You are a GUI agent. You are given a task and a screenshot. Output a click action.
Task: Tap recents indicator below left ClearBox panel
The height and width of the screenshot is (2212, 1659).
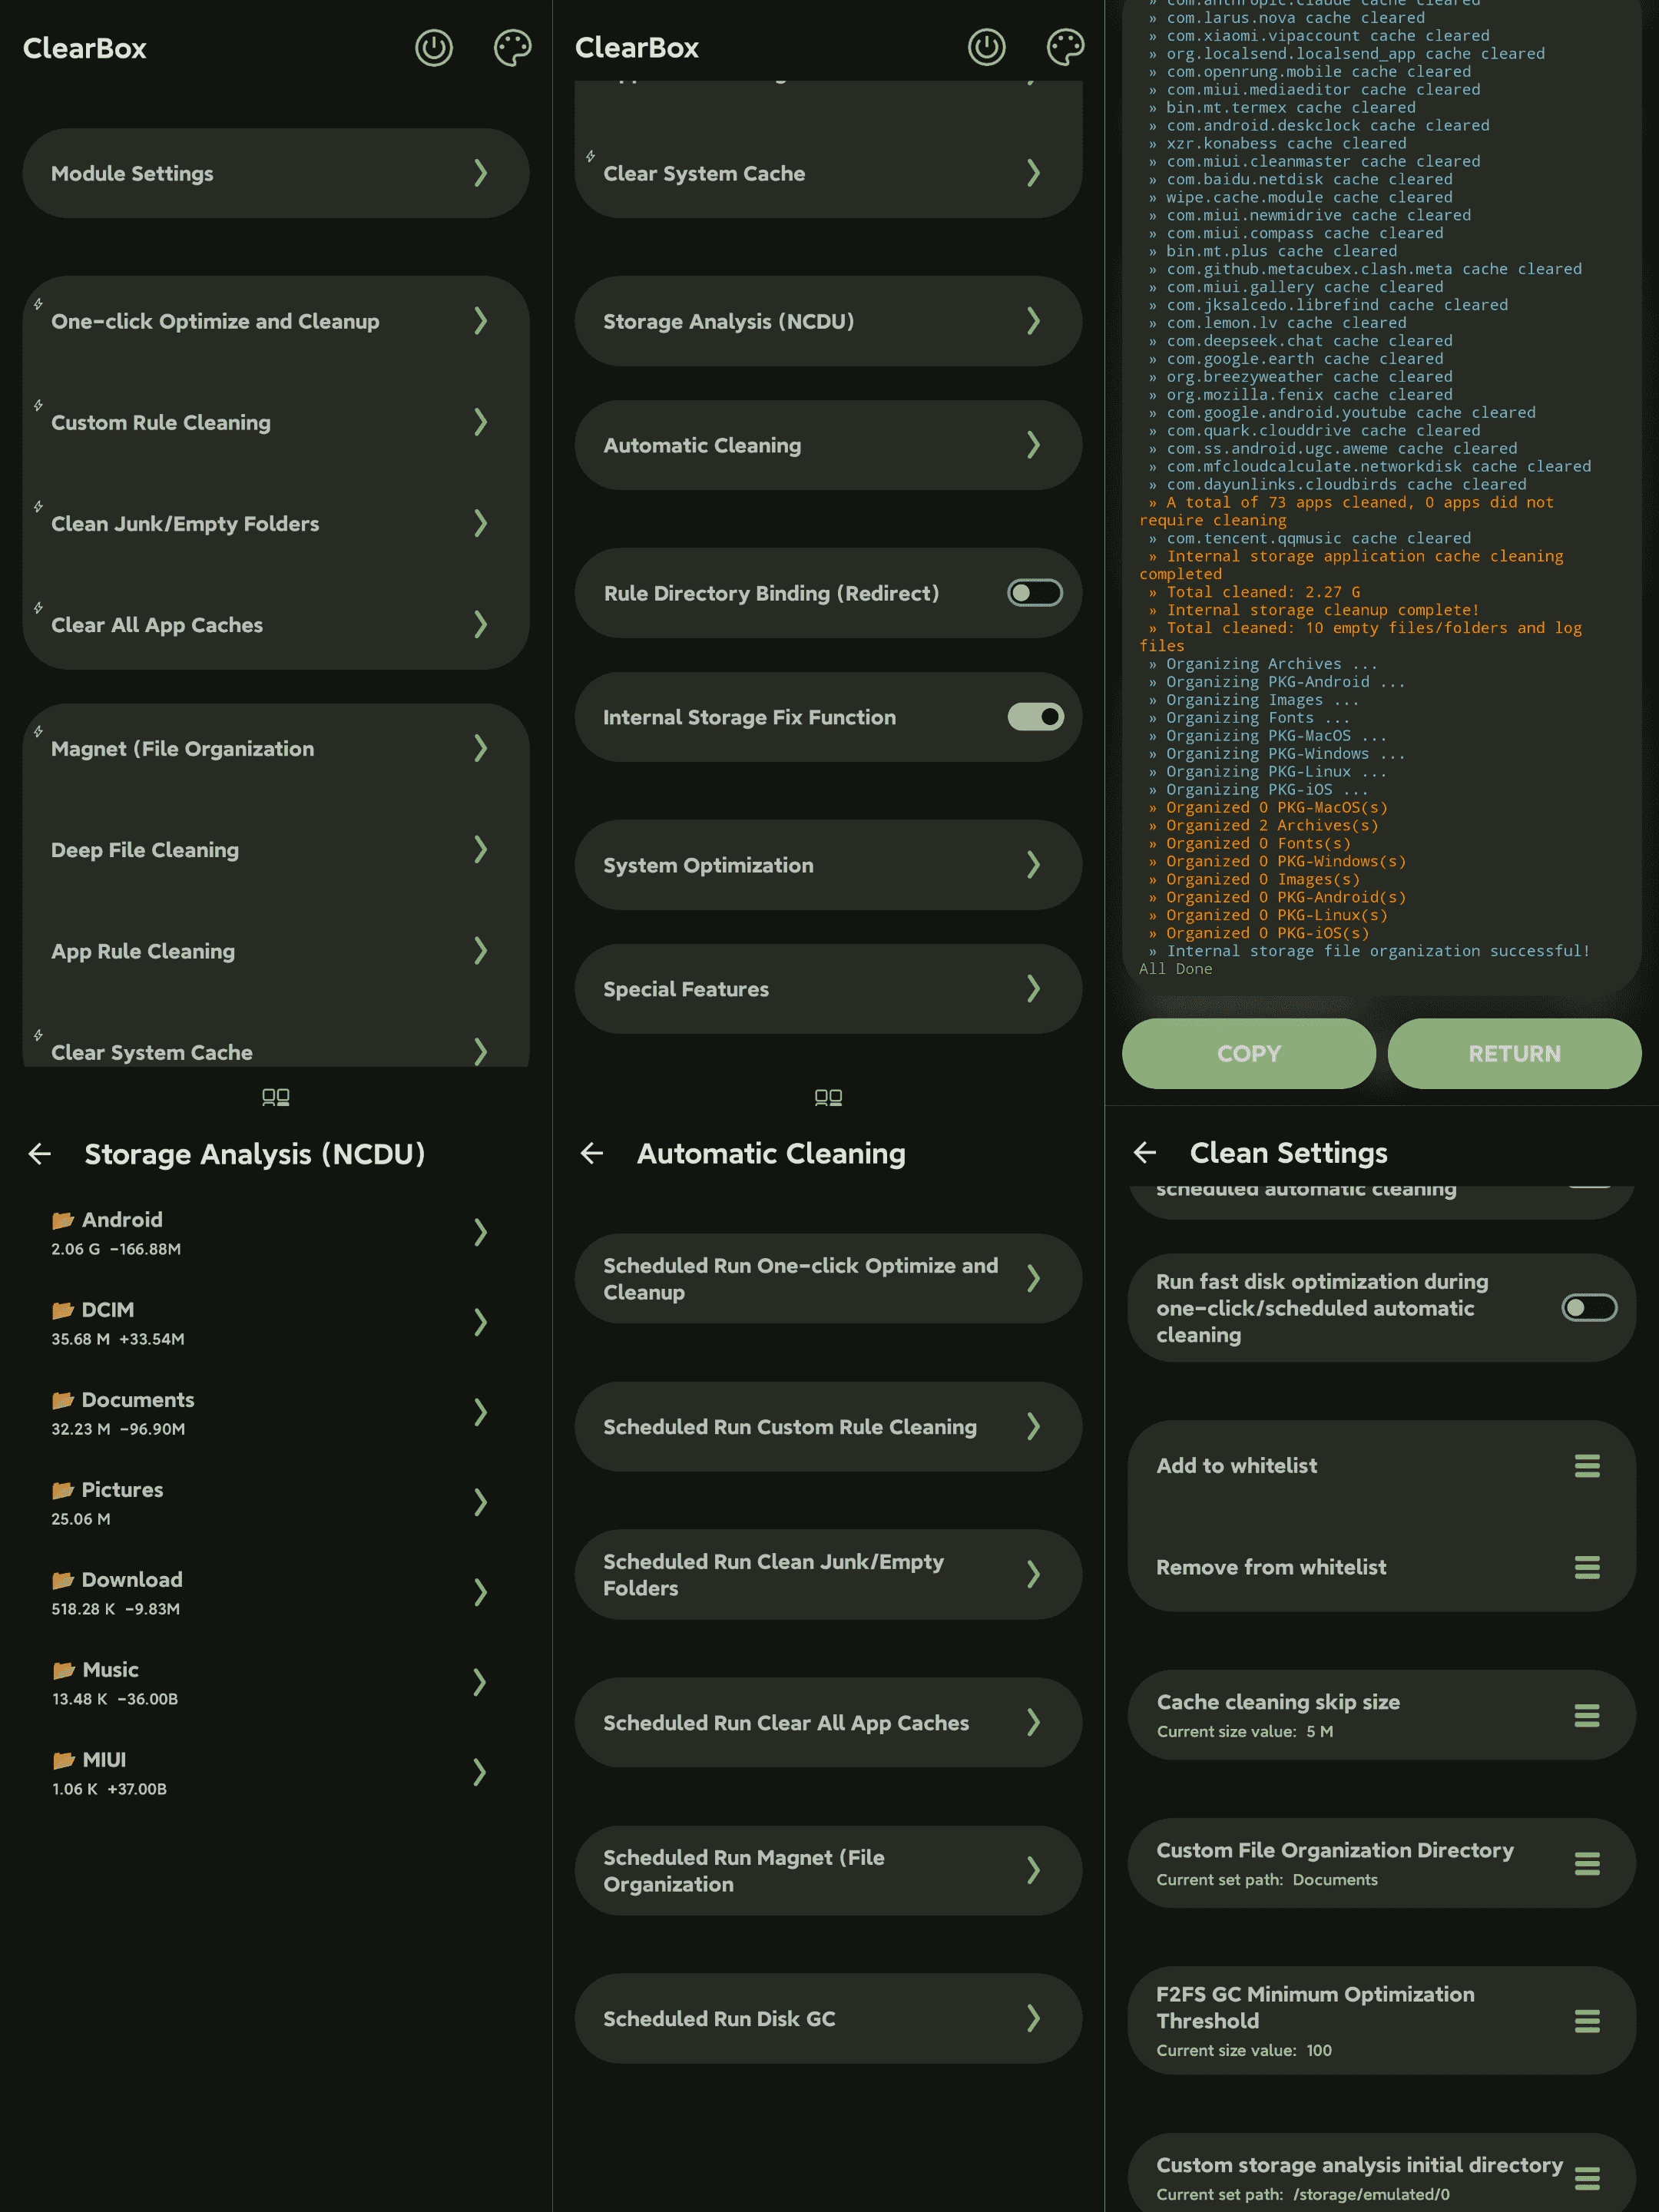(276, 1097)
